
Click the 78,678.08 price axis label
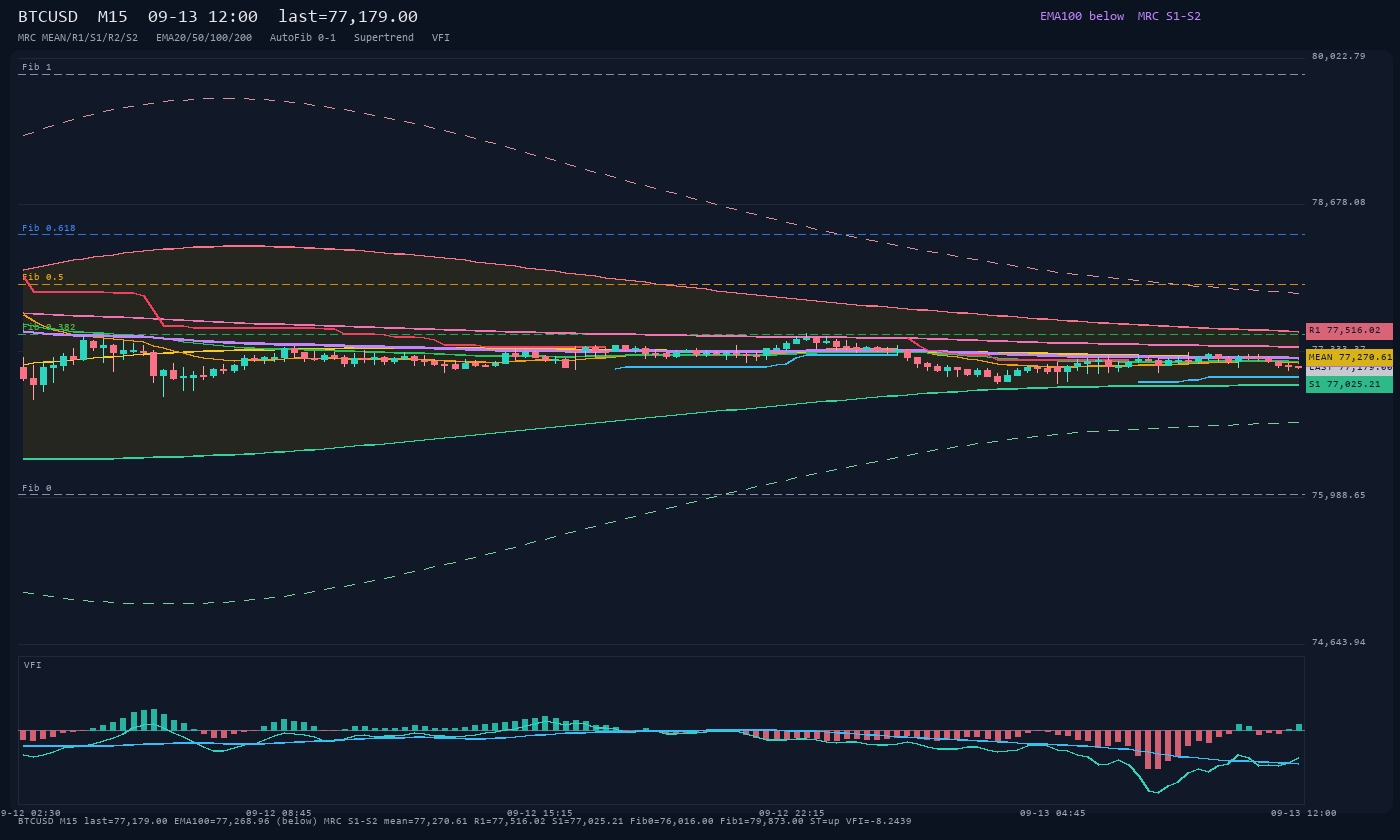pos(1338,202)
